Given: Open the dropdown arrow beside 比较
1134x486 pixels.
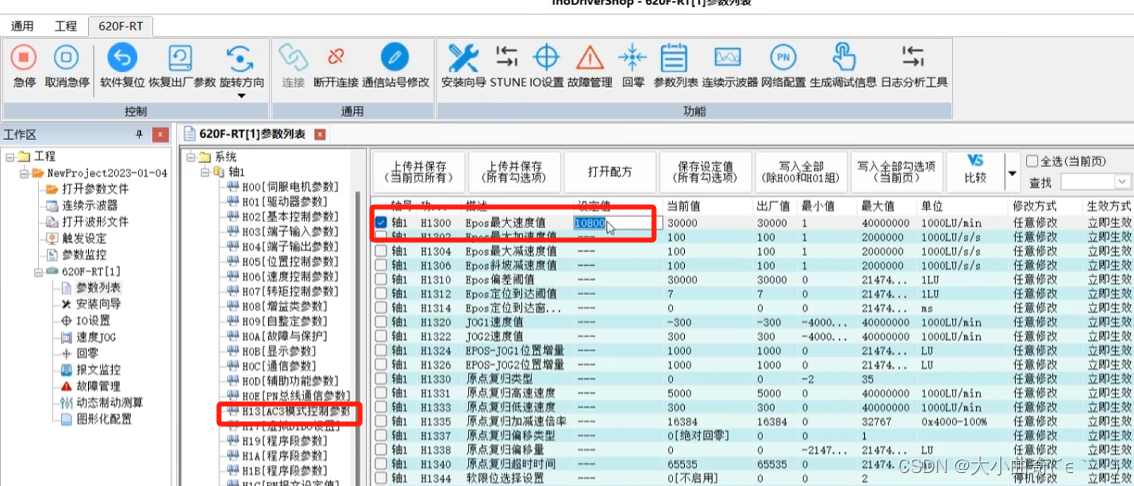Looking at the screenshot, I should (x=1012, y=173).
